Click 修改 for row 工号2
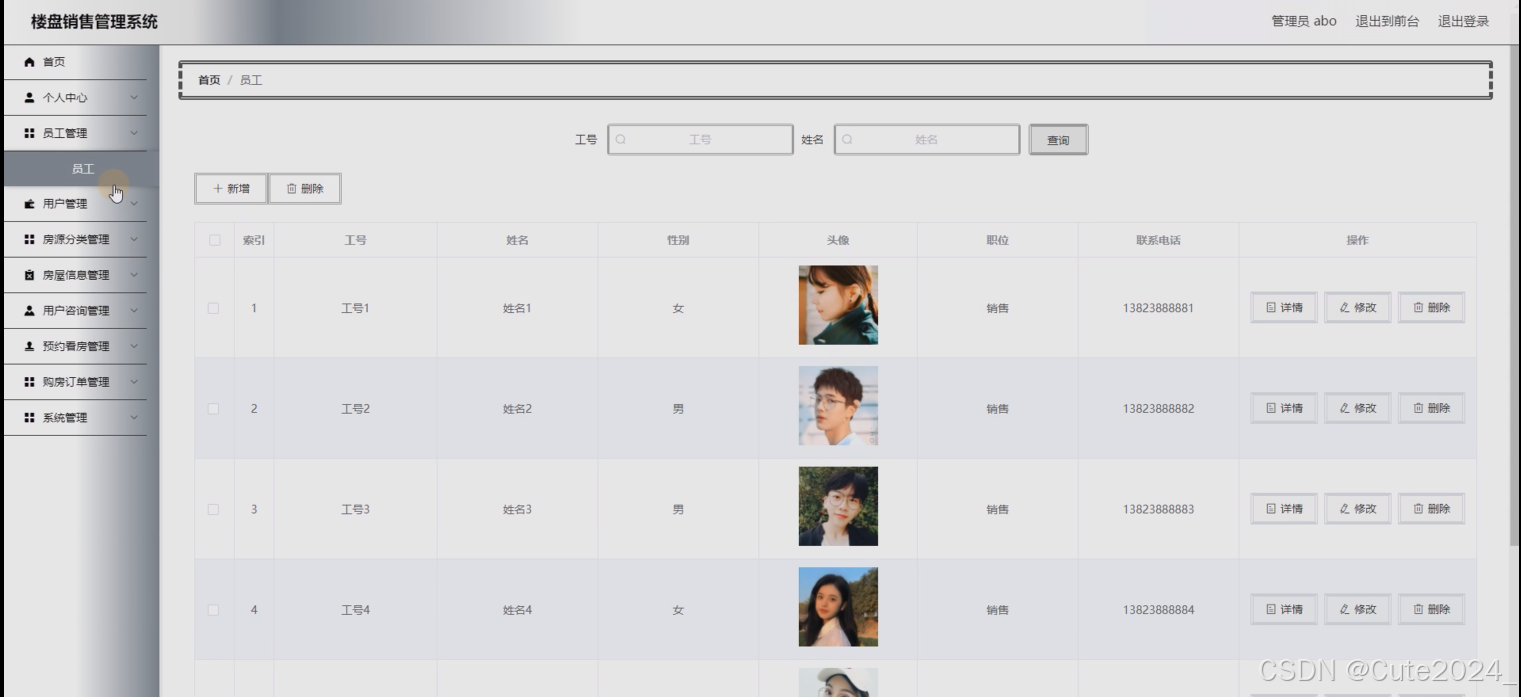The width and height of the screenshot is (1521, 697). (x=1358, y=408)
